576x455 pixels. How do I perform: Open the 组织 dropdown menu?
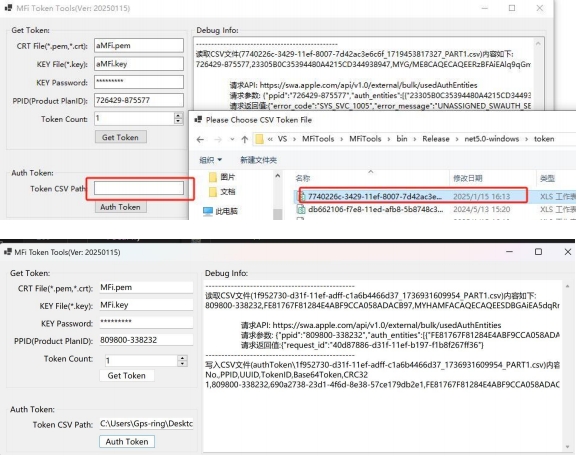point(210,160)
